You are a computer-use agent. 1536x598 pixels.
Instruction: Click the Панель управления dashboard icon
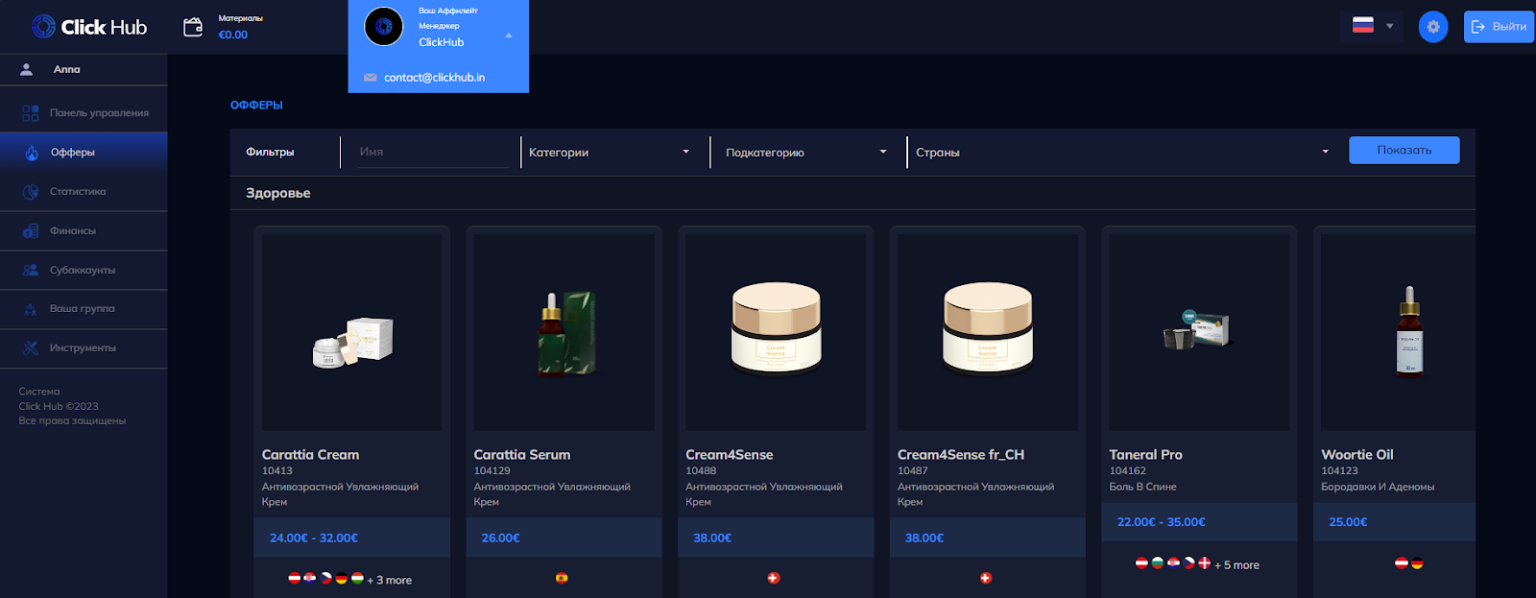[x=30, y=113]
